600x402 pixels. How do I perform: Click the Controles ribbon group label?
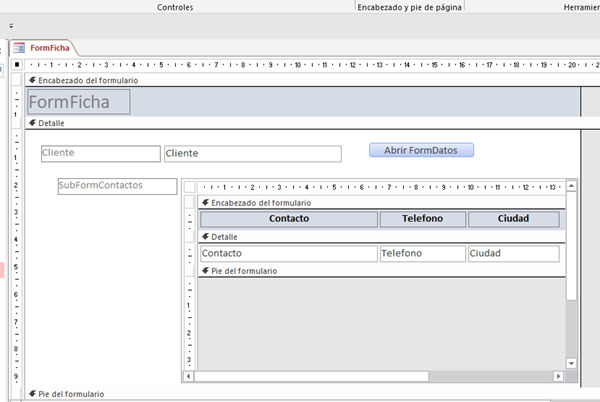pos(175,7)
